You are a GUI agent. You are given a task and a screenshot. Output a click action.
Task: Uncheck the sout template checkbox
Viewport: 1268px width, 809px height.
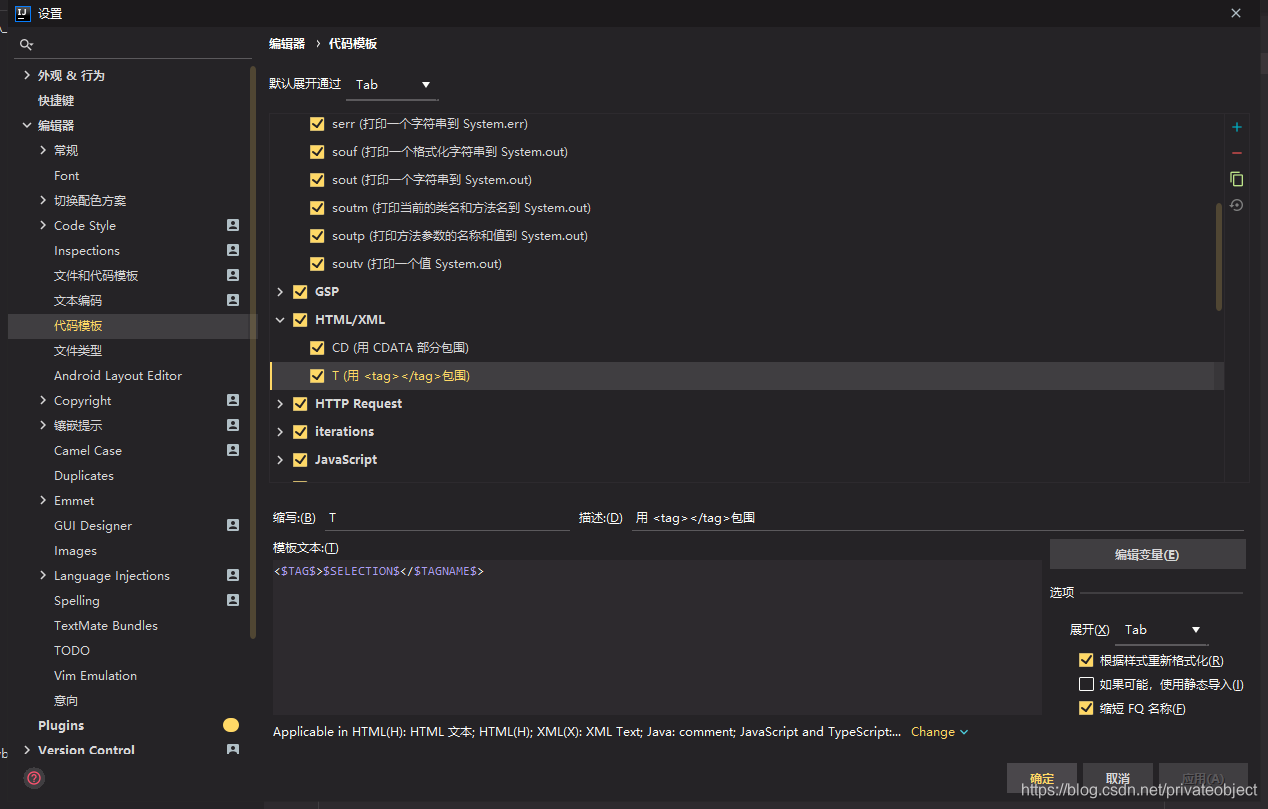click(x=317, y=180)
